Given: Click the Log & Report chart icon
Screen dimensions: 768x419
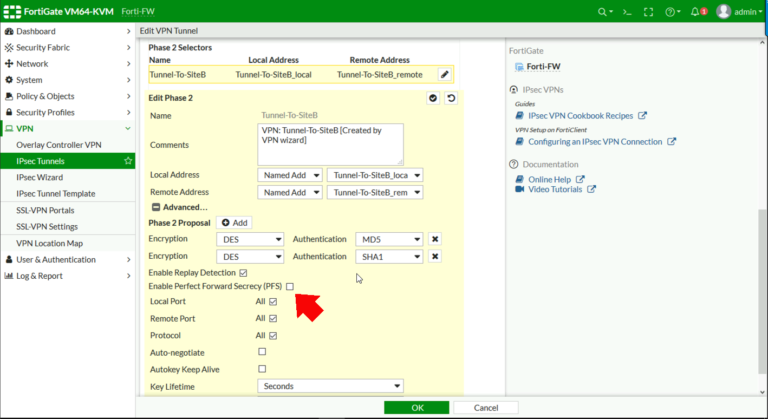Looking at the screenshot, I should [9, 276].
